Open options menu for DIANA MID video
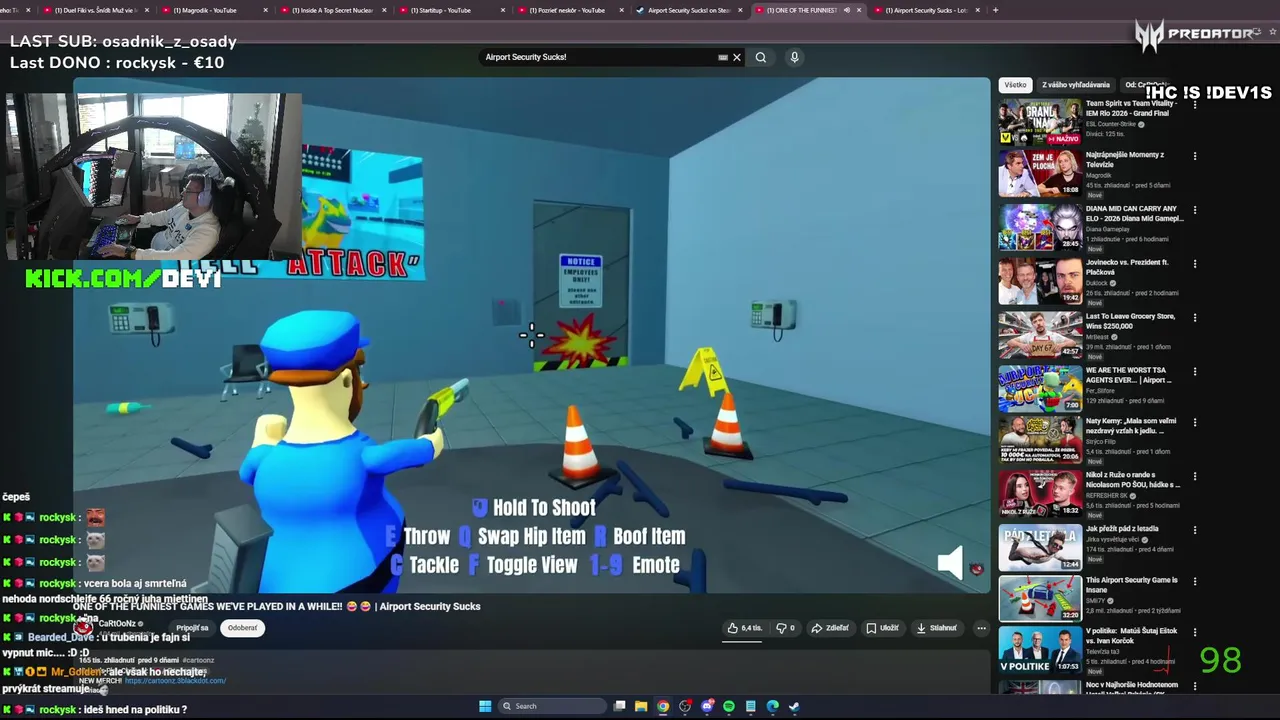The width and height of the screenshot is (1280, 720). 1194,210
